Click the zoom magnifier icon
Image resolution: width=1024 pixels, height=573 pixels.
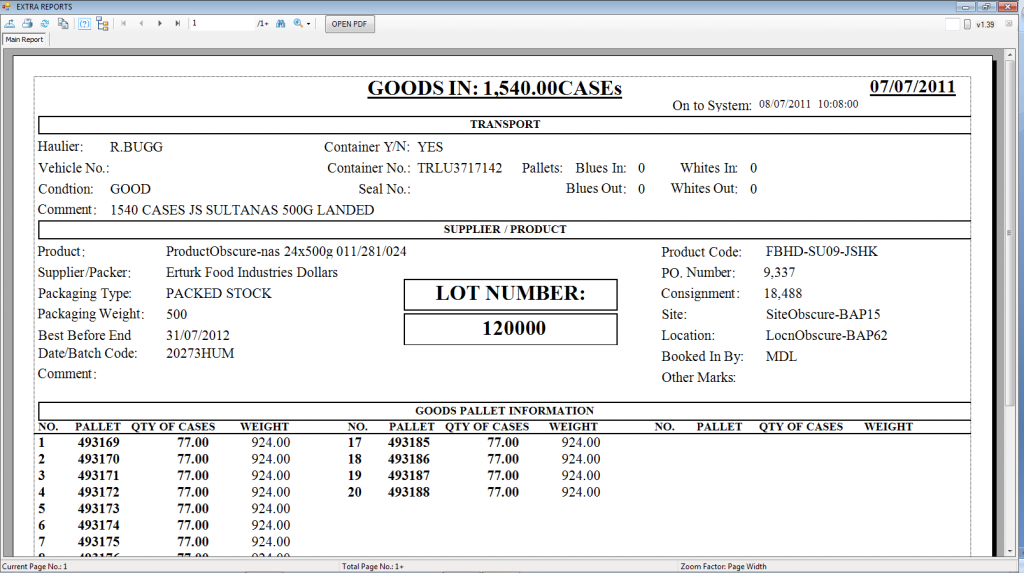[x=298, y=23]
